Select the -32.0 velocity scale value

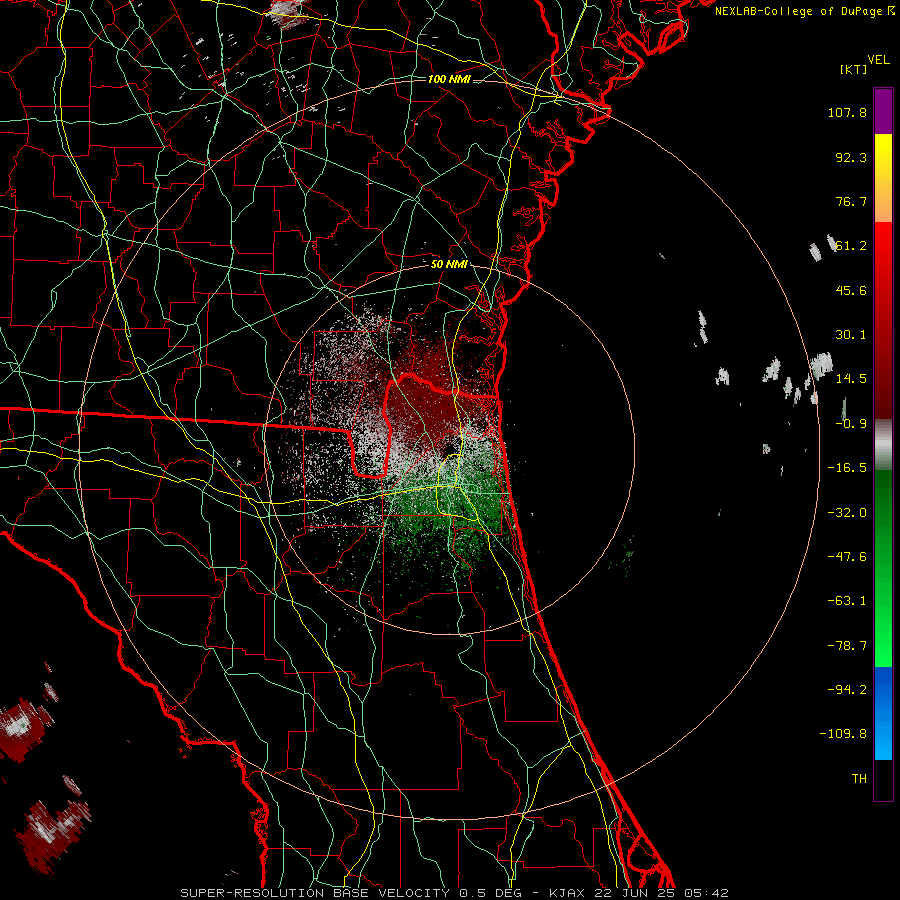coord(847,513)
